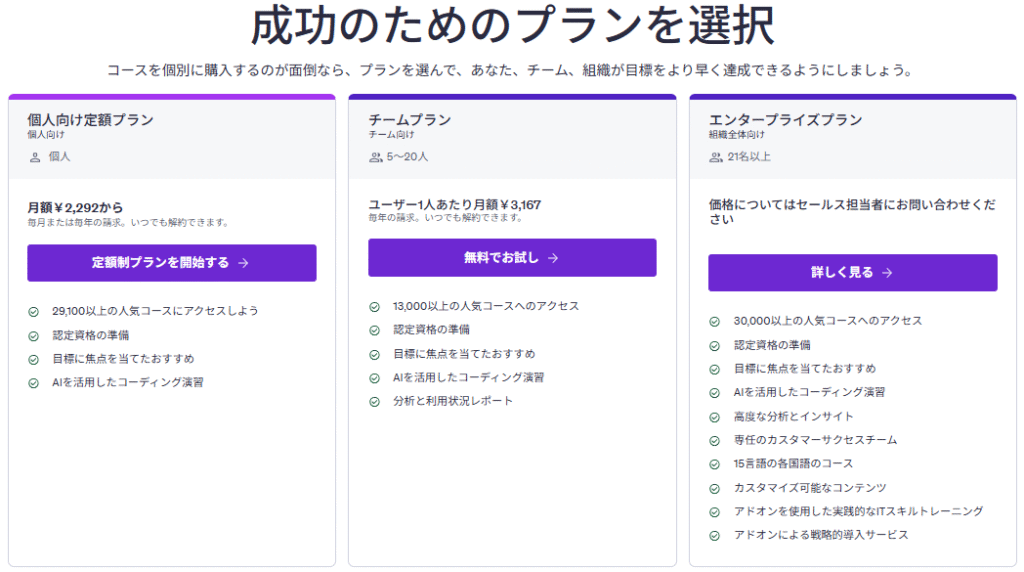This screenshot has height=572, width=1024.
Task: Click checkmark icon beside 15言語の各国語のコース
Action: [715, 464]
